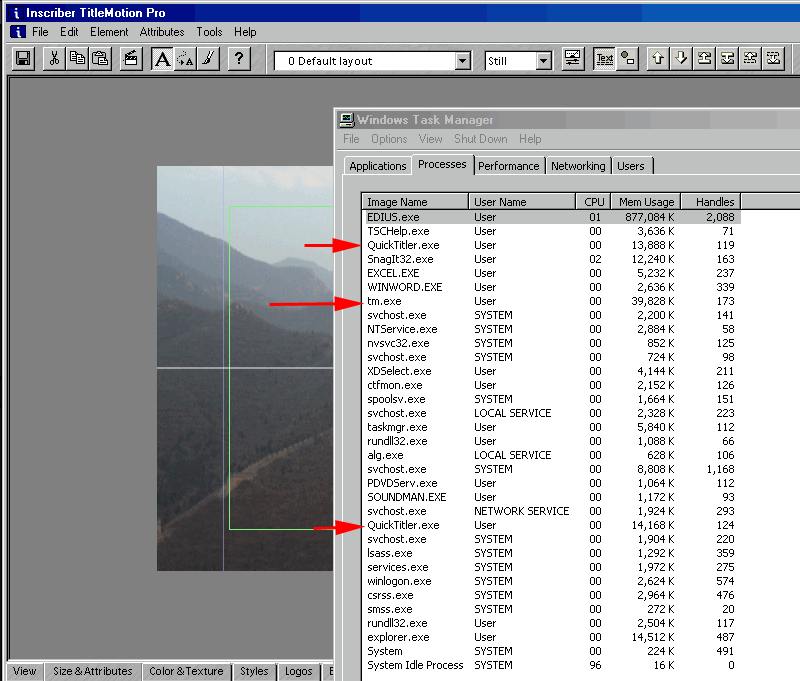Click the bring to front layer icon
This screenshot has height=681, width=800.
tap(705, 59)
